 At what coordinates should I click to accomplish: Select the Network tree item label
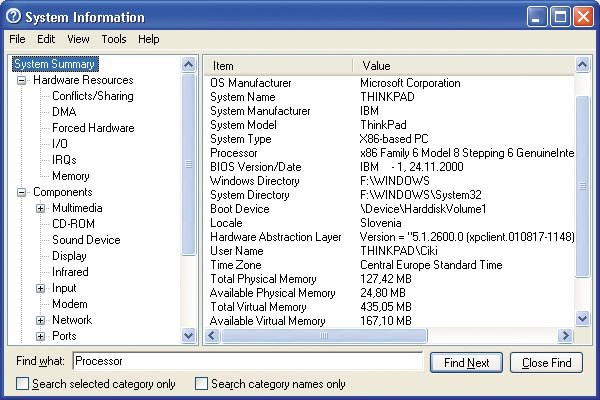[x=72, y=320]
